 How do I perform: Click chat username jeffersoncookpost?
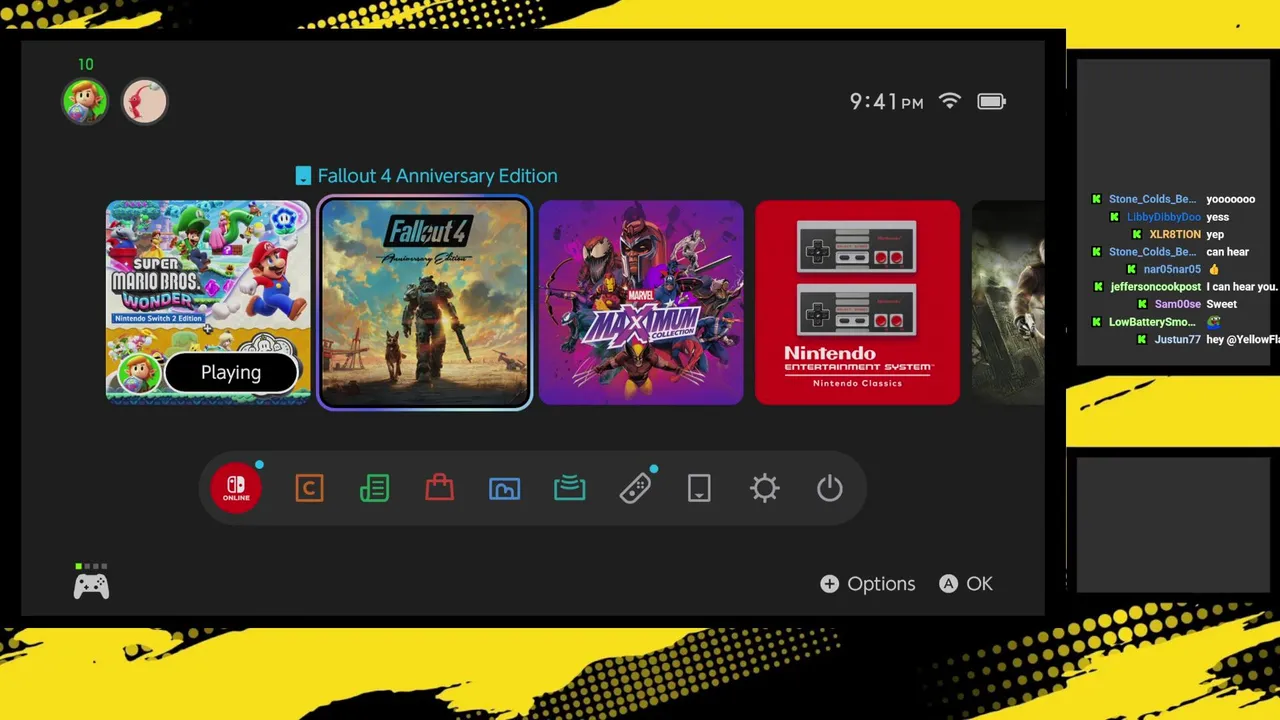point(1155,287)
